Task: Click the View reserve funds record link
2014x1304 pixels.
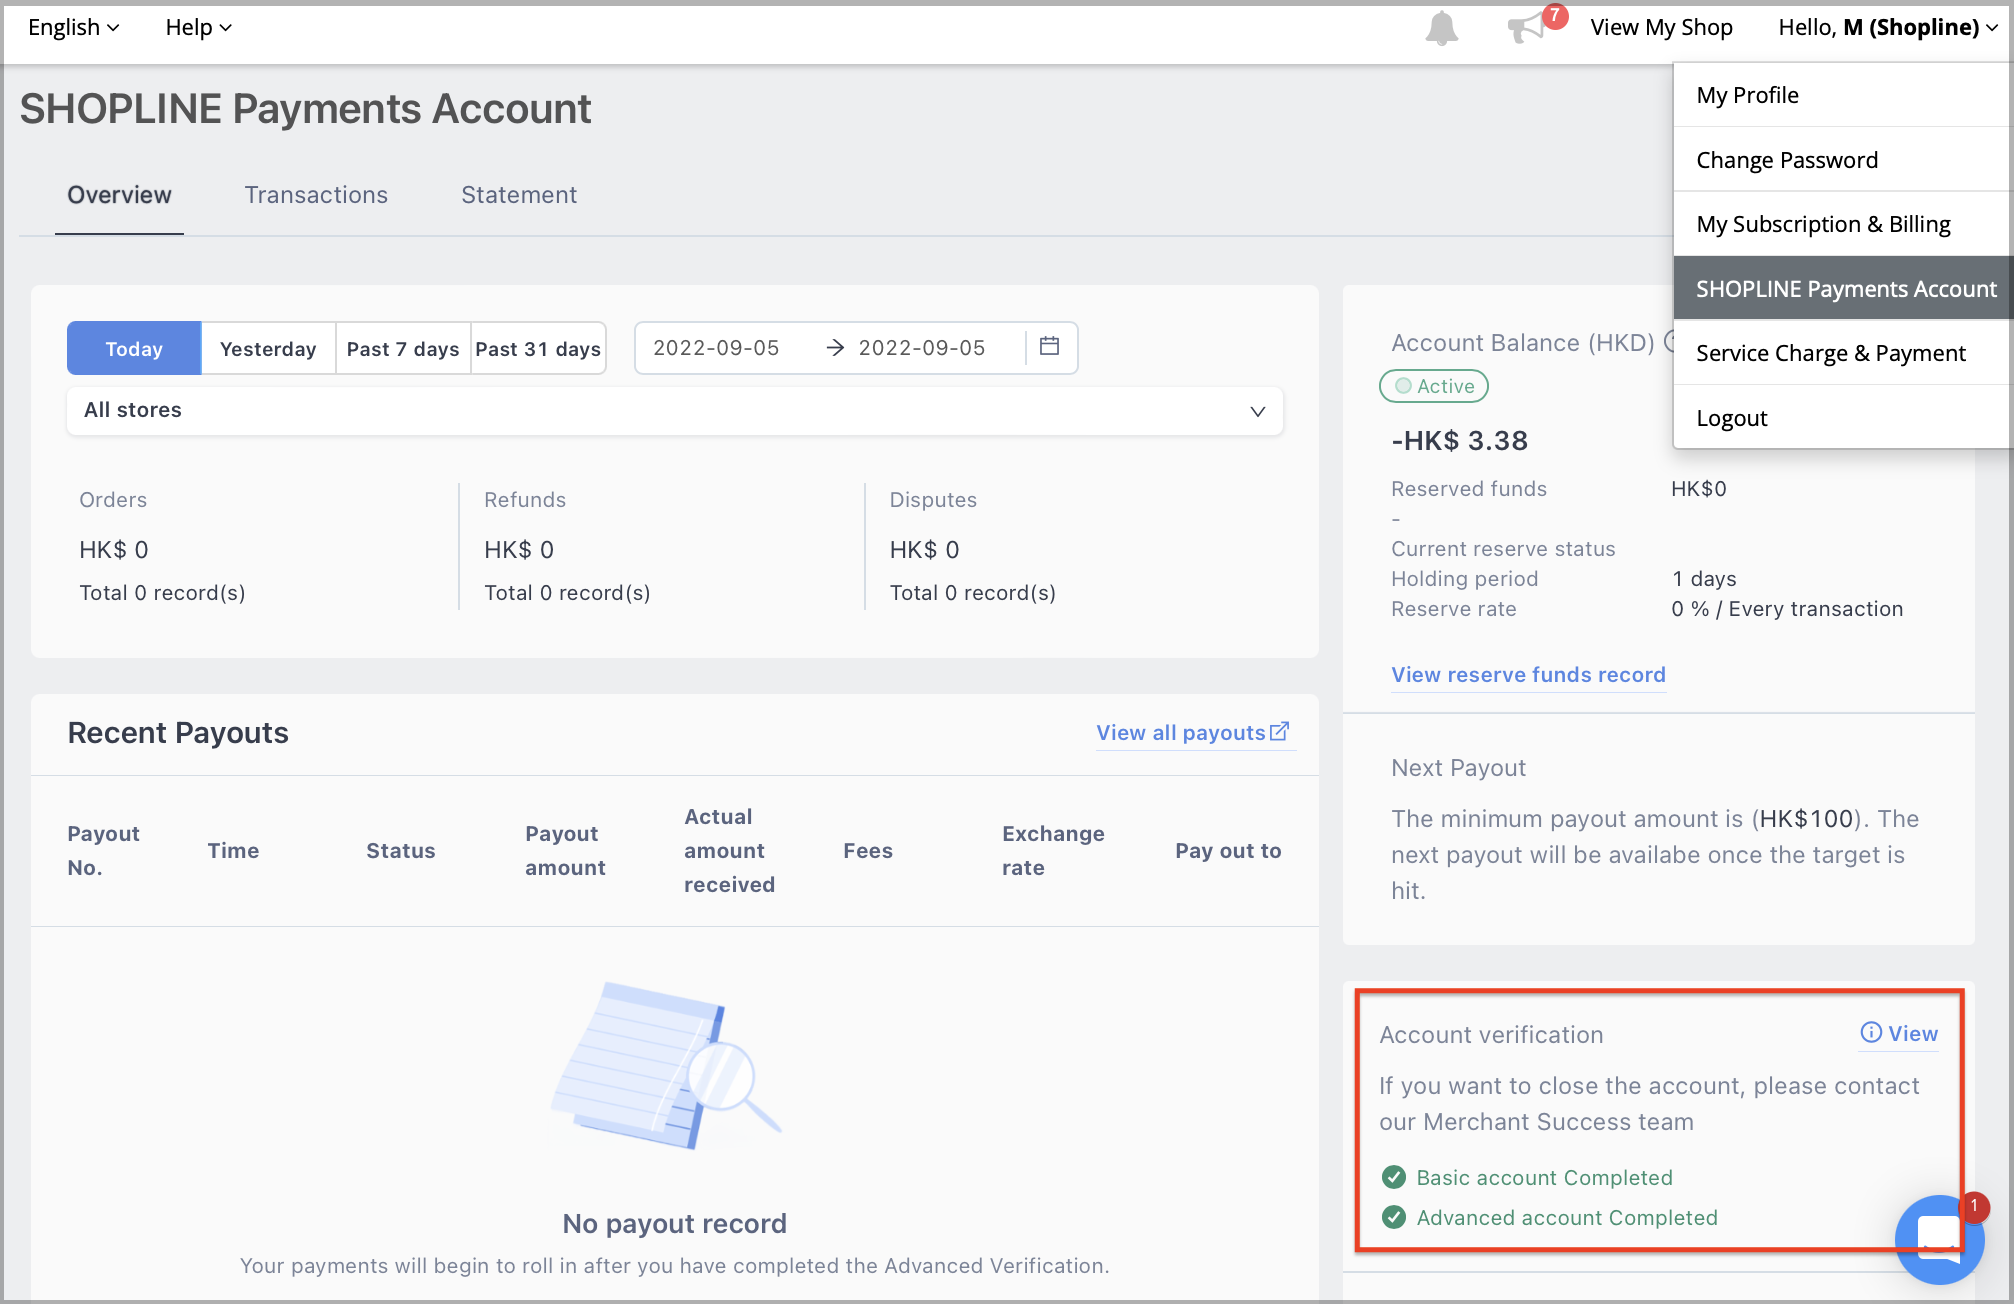Action: [x=1528, y=674]
